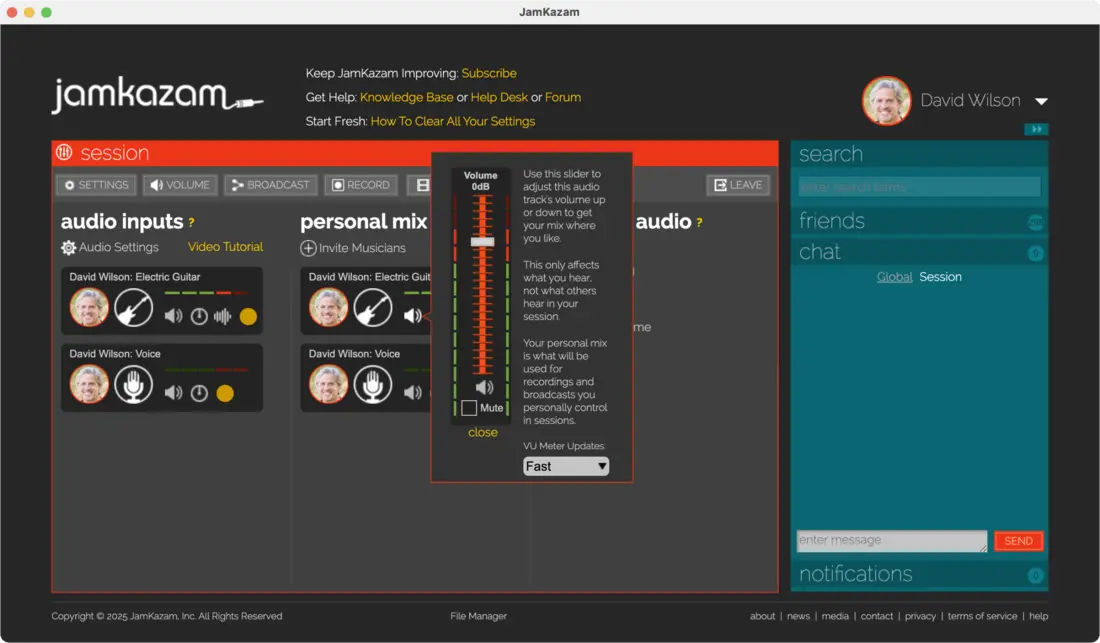Open the Subscribe link

489,73
